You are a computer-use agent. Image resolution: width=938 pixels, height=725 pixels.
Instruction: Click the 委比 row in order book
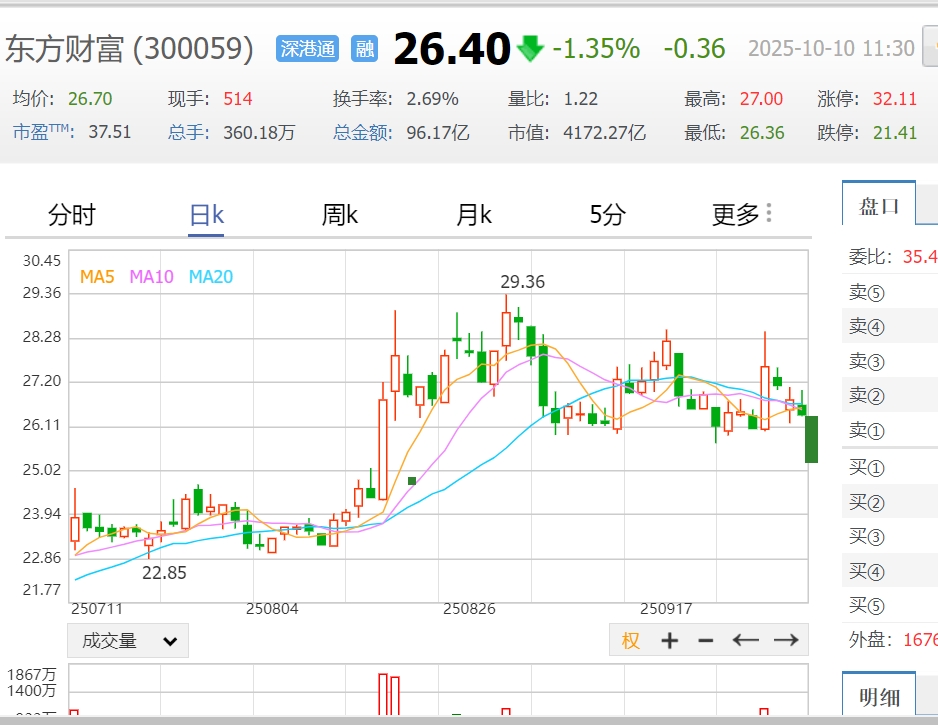coord(890,257)
